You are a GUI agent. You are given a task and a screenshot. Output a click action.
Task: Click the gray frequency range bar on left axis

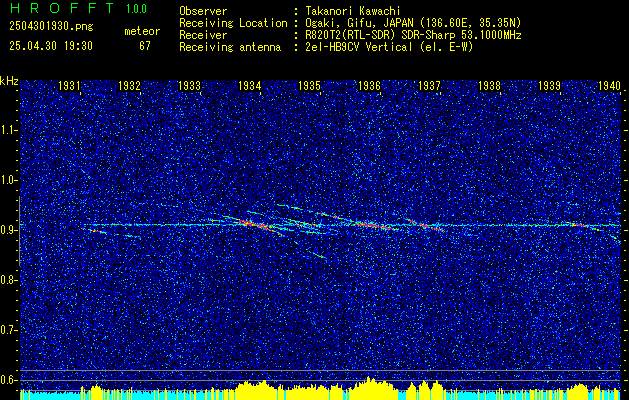tap(20, 231)
